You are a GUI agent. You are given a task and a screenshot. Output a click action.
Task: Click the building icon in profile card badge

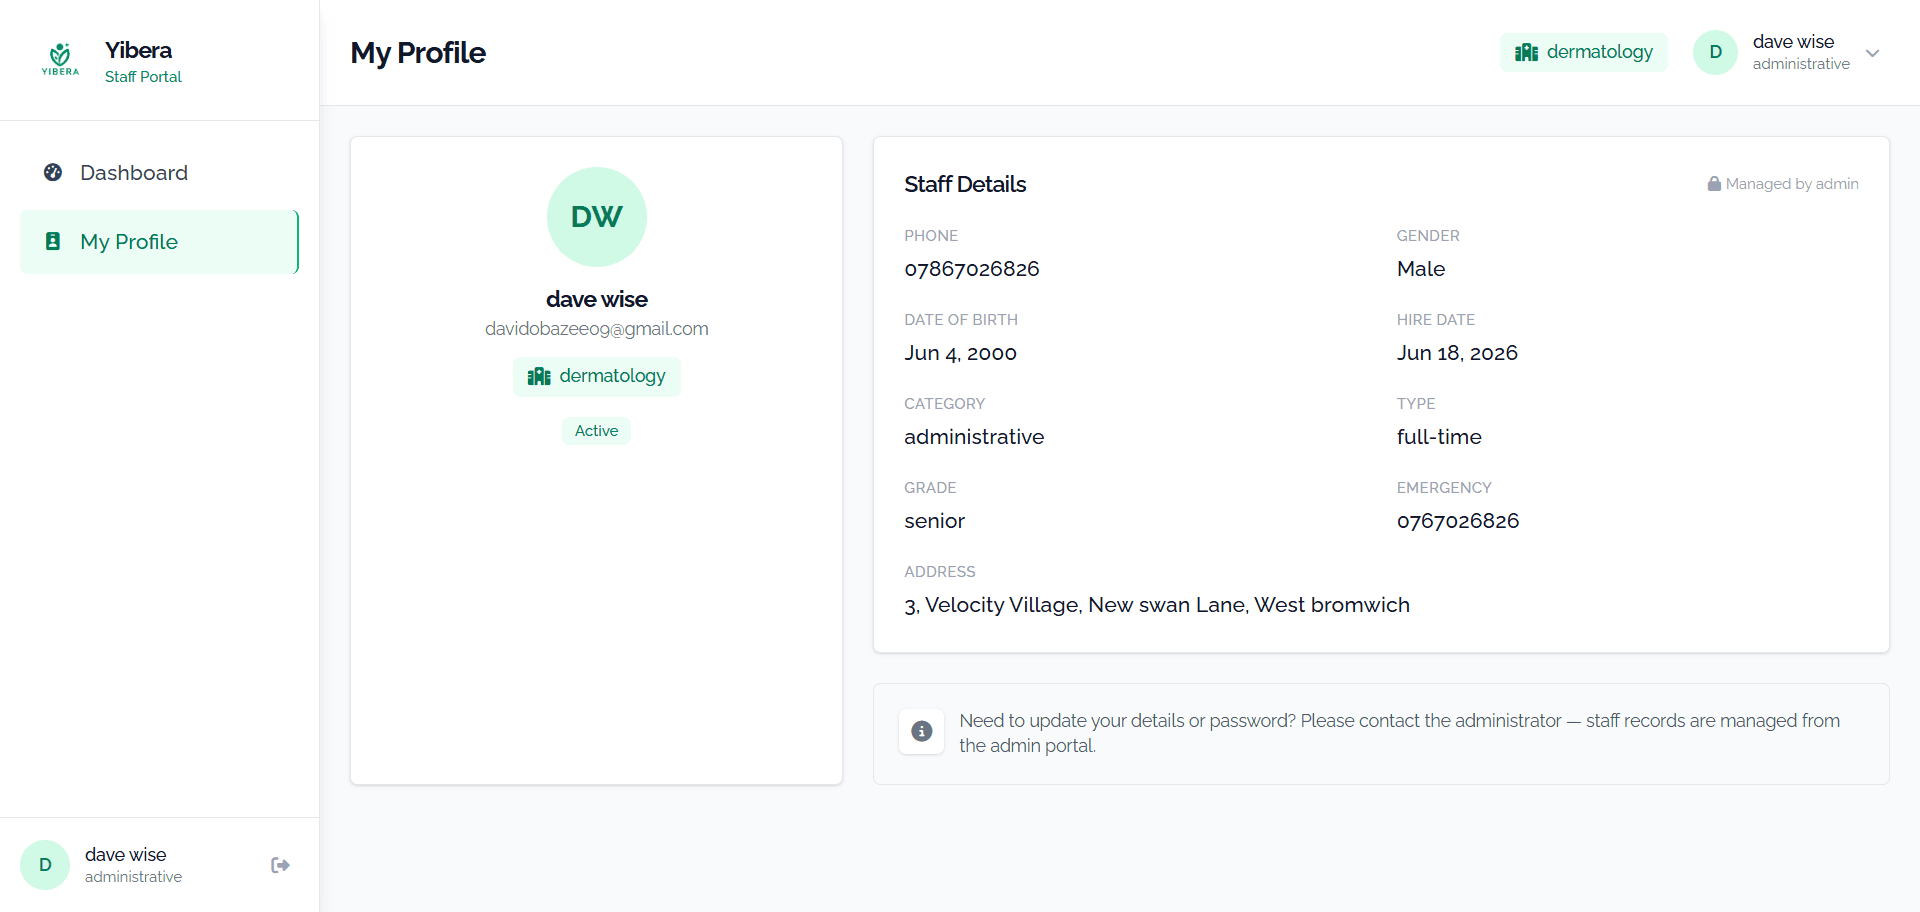(x=539, y=376)
